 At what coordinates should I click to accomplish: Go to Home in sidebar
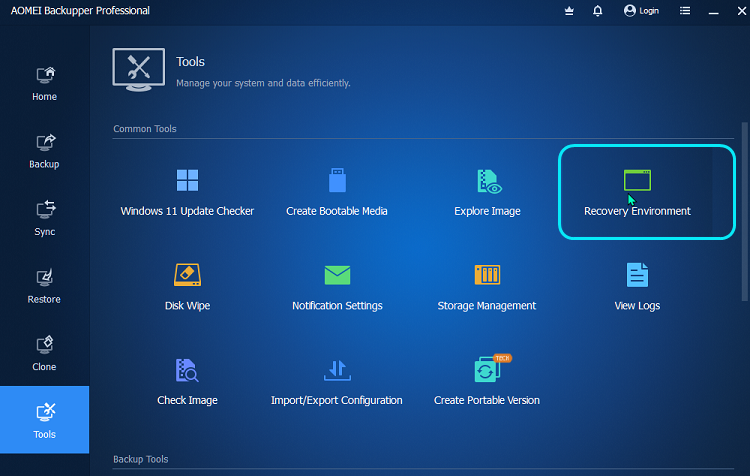pyautogui.click(x=44, y=84)
